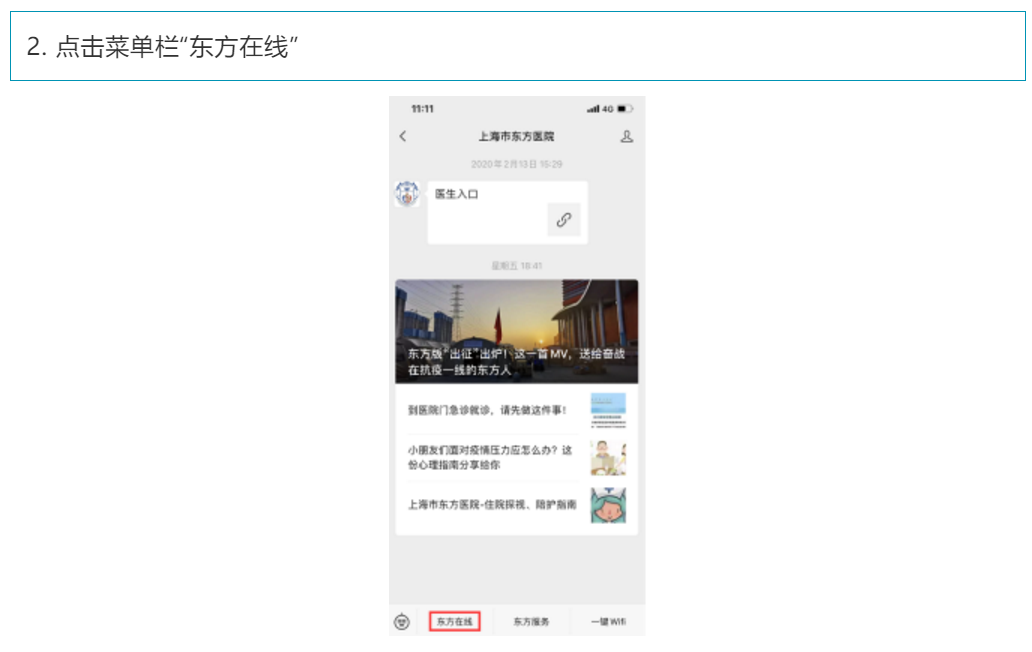Click the heading text 2. 点击菜单栏"东方在线"
Viewport: 1032px width, 652px height.
click(x=162, y=47)
